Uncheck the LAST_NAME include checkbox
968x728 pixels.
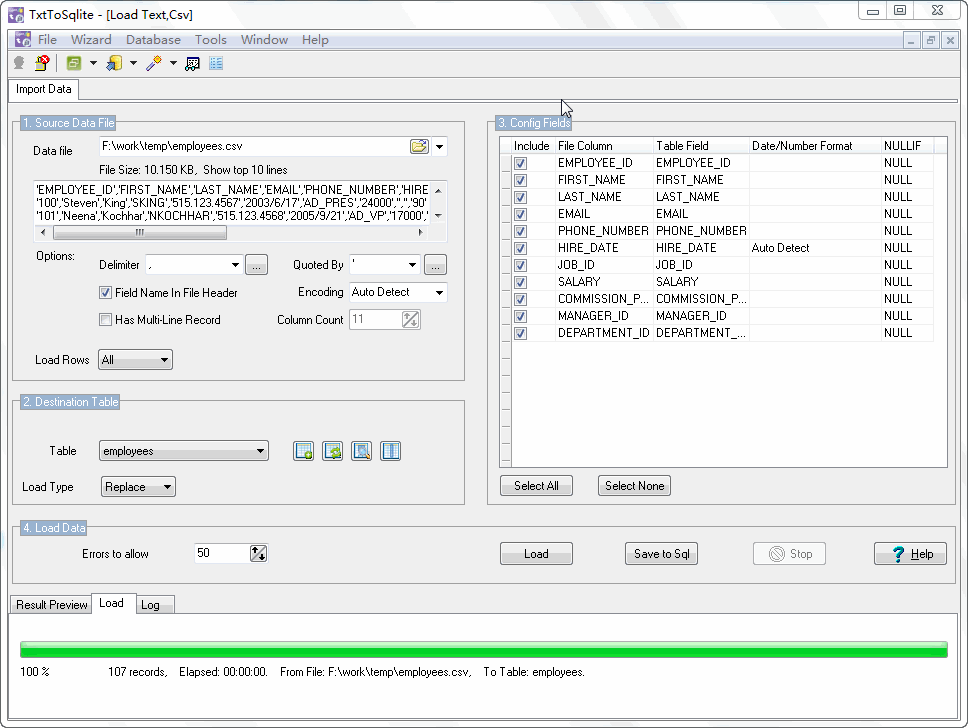coord(520,198)
